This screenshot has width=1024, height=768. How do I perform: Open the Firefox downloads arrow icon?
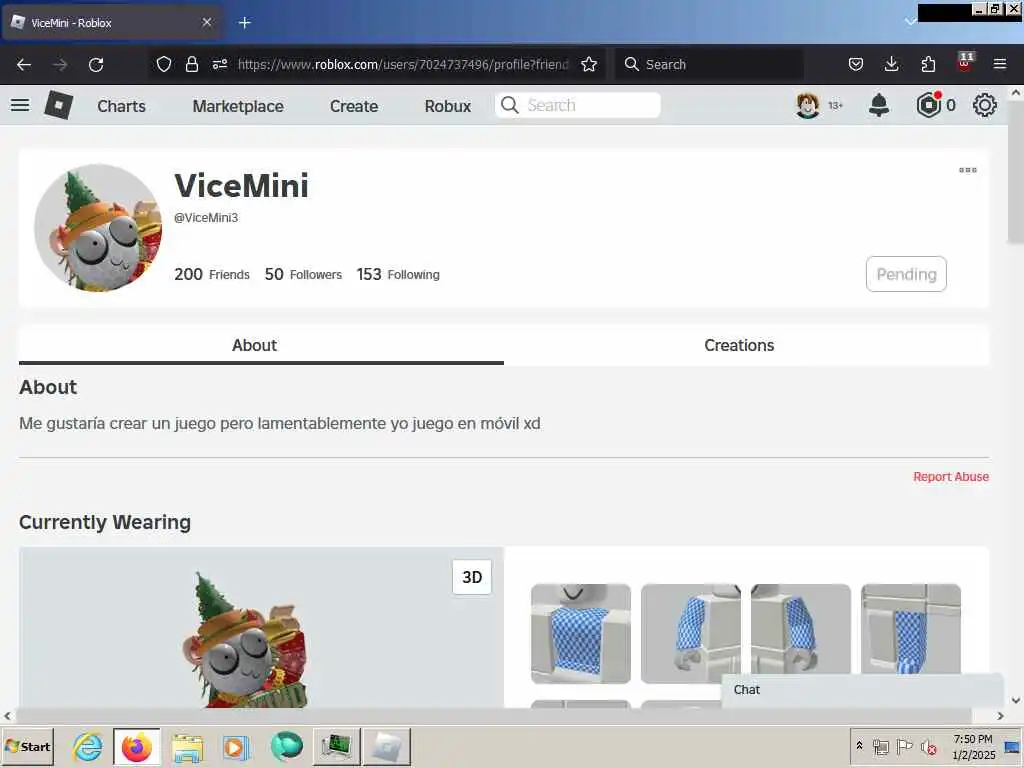pyautogui.click(x=891, y=64)
